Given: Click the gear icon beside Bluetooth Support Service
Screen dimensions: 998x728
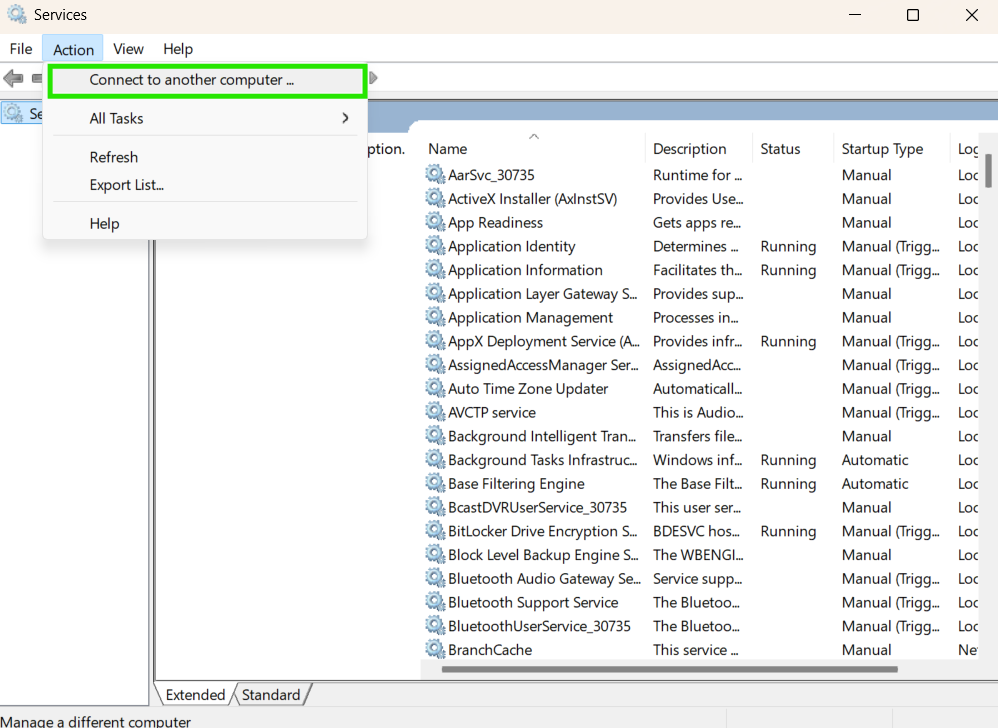Looking at the screenshot, I should pyautogui.click(x=435, y=602).
